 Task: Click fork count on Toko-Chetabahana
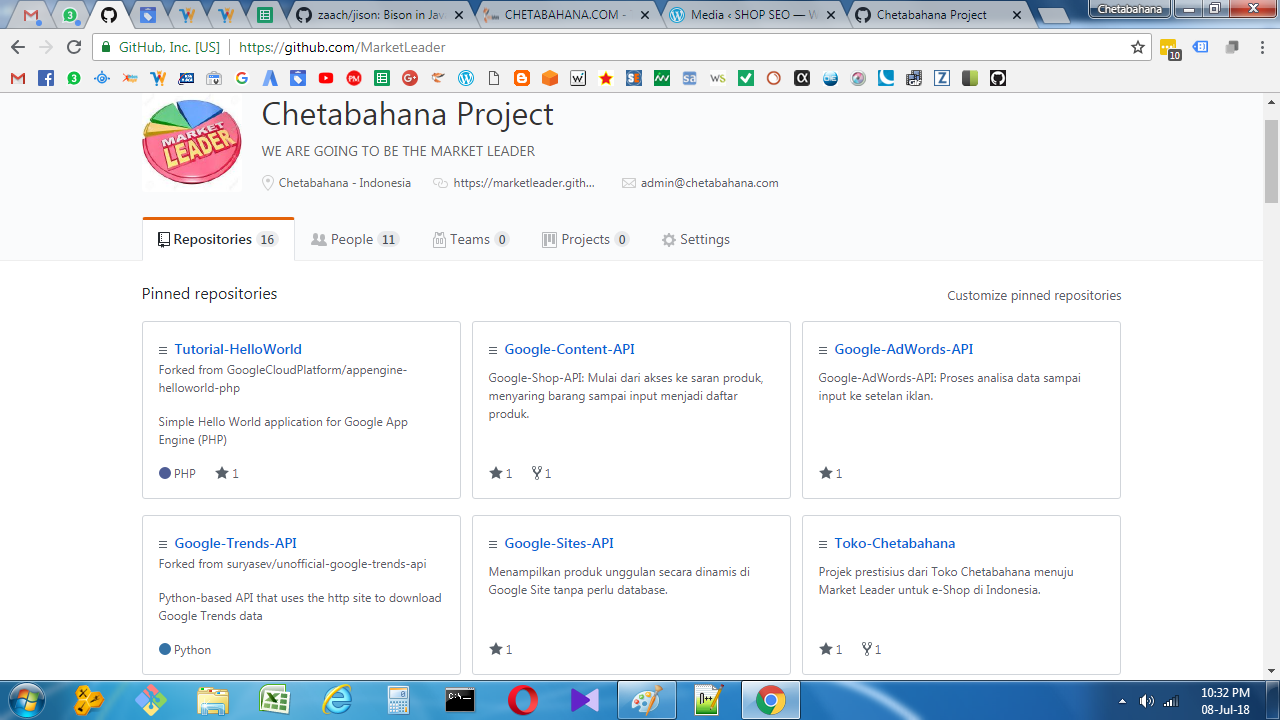pyautogui.click(x=871, y=649)
